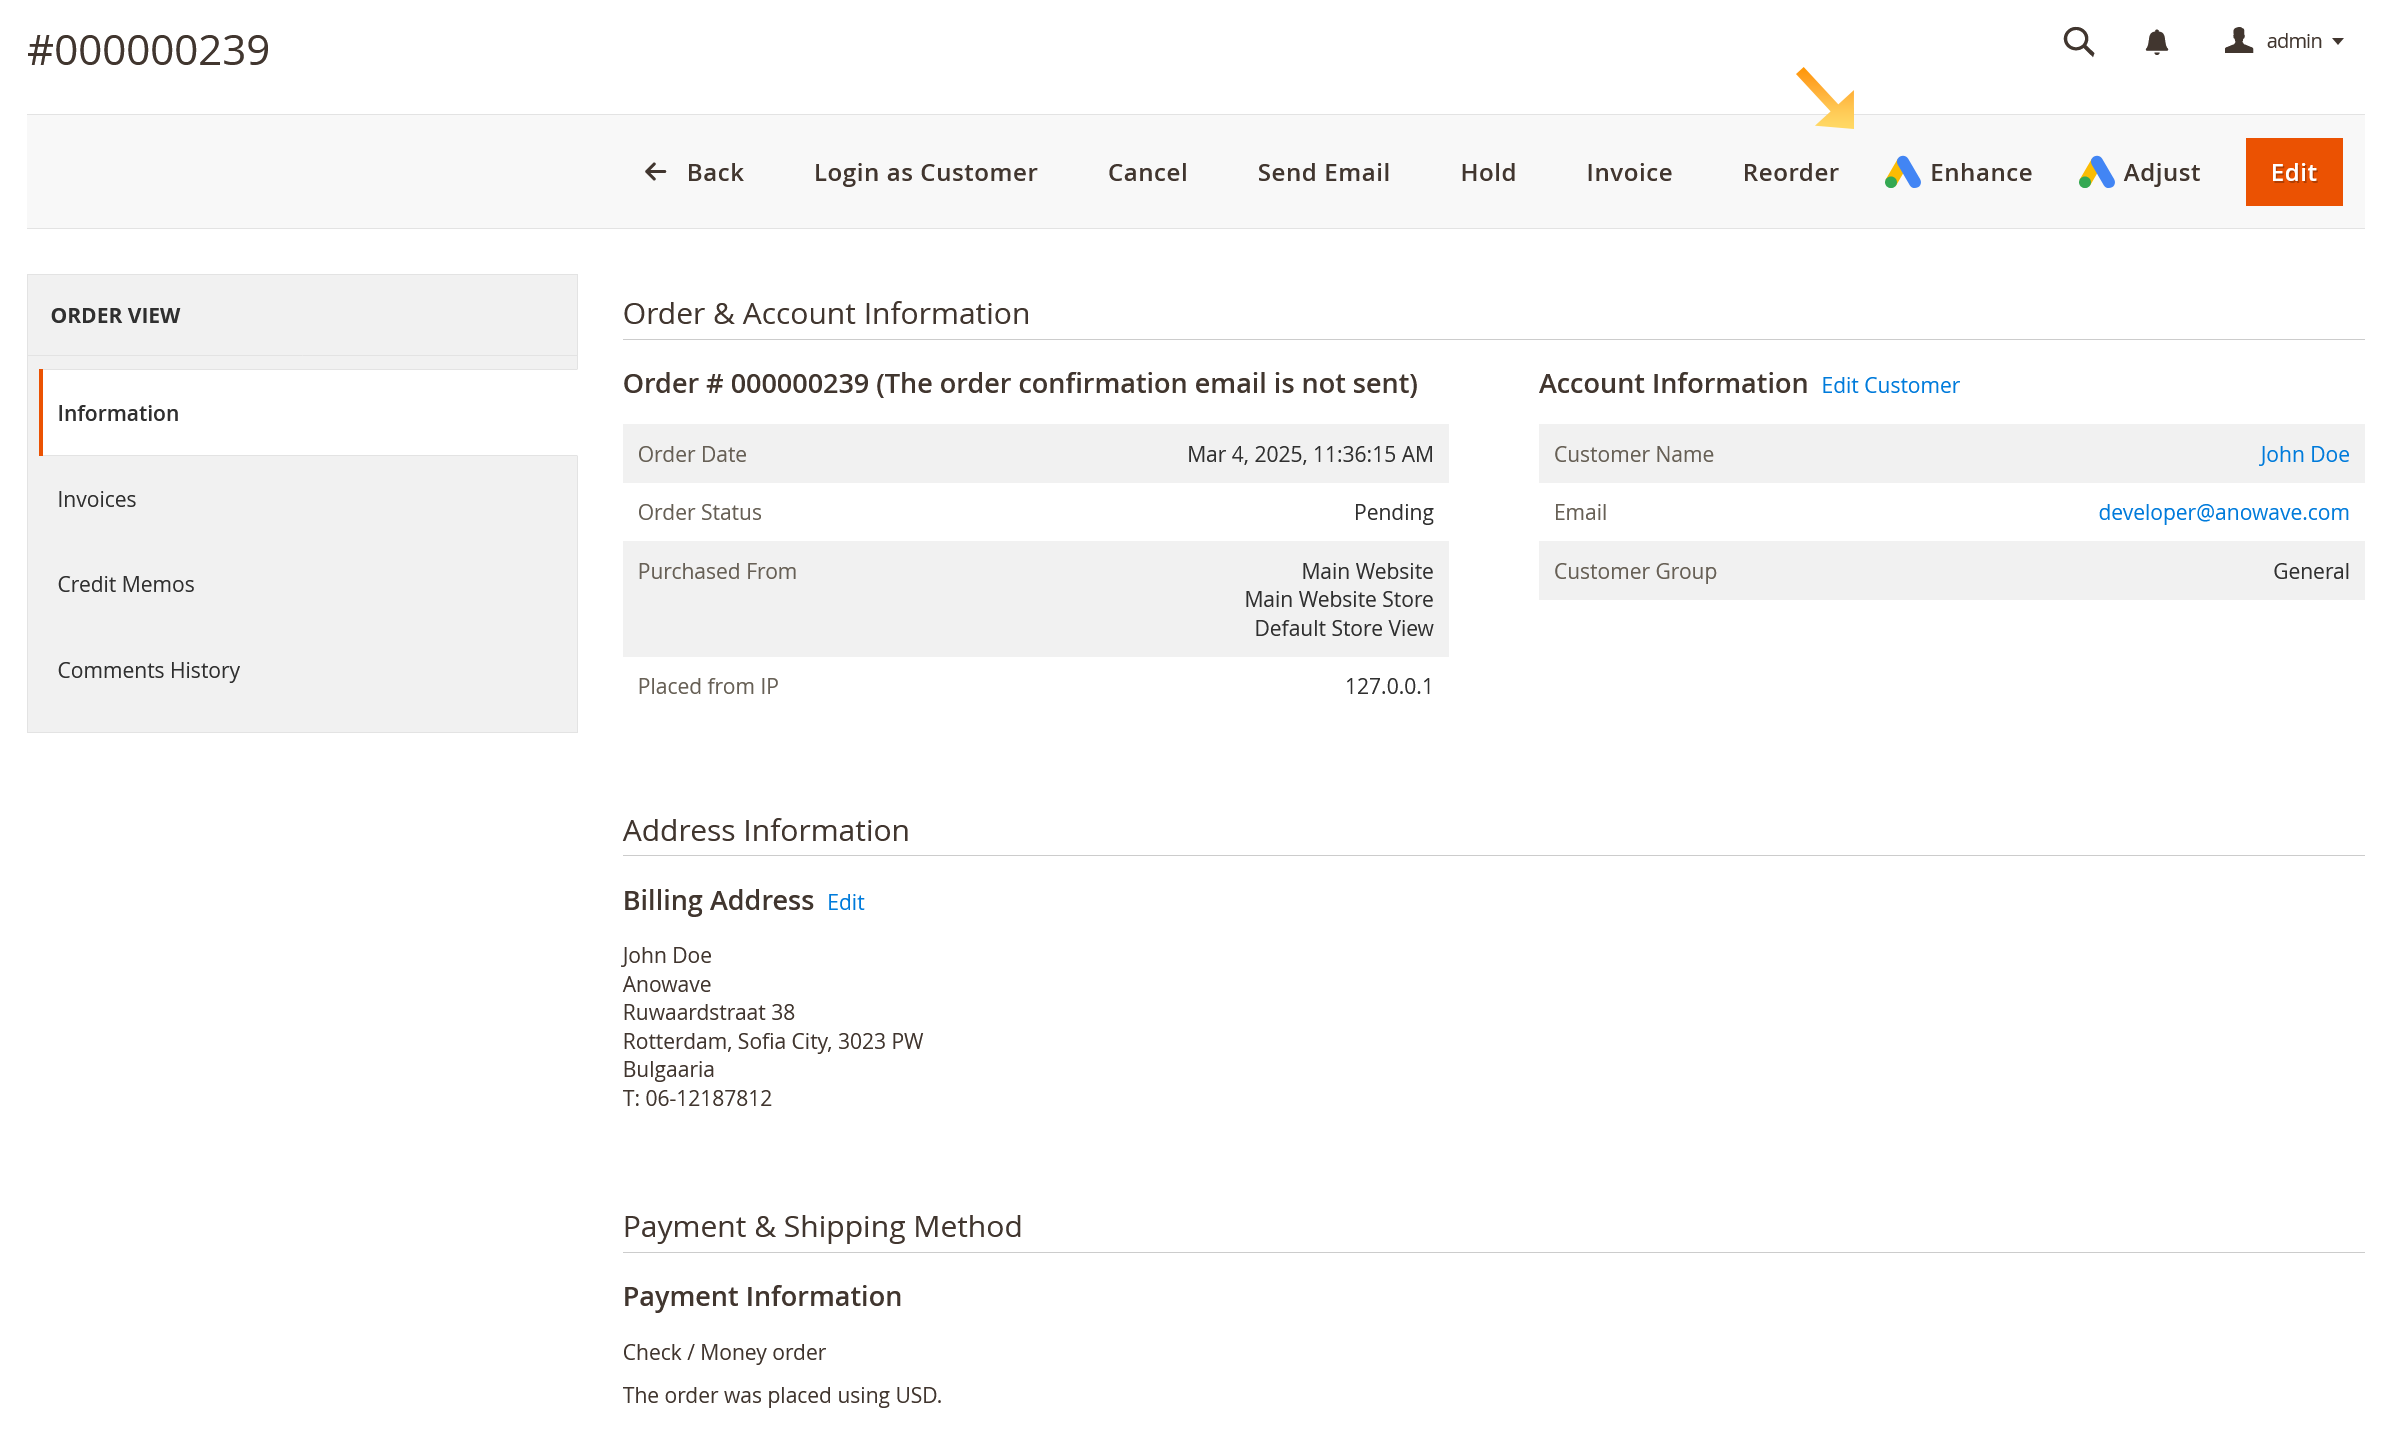Edit the Billing Address

pos(845,902)
